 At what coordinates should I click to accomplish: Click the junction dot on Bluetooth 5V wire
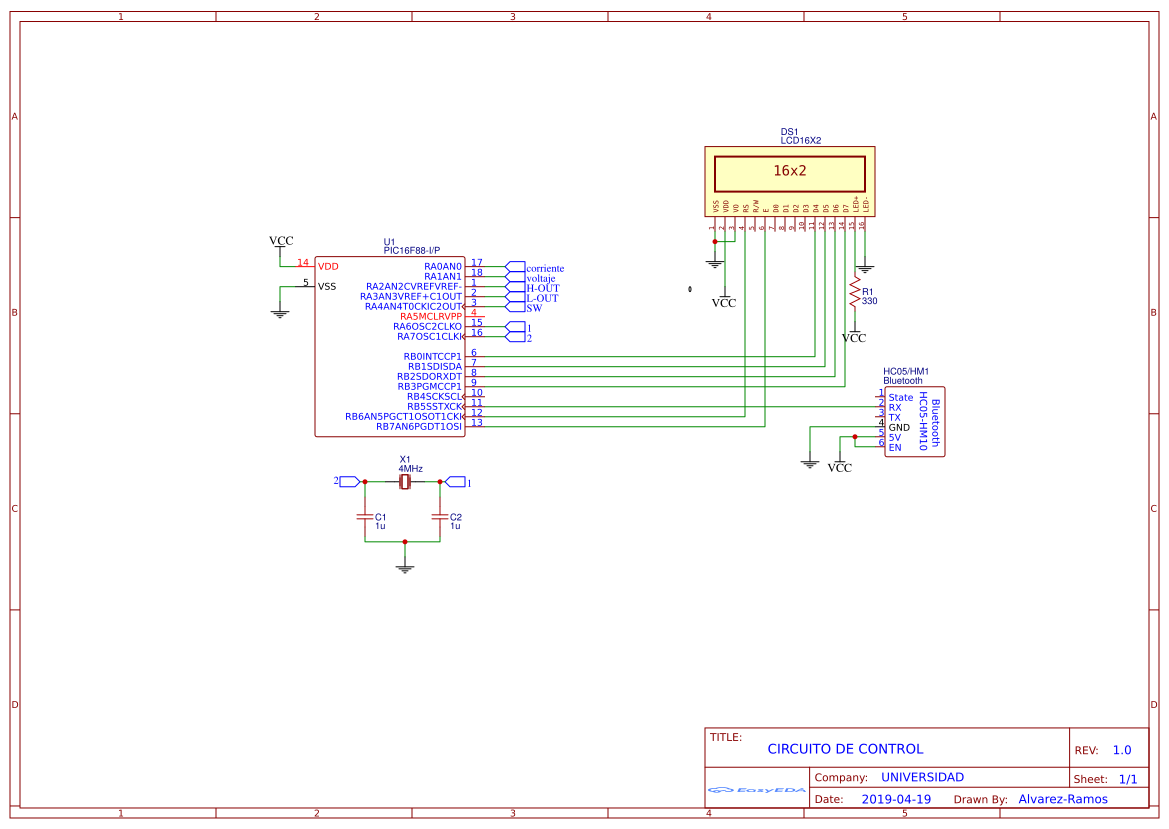[x=855, y=437]
